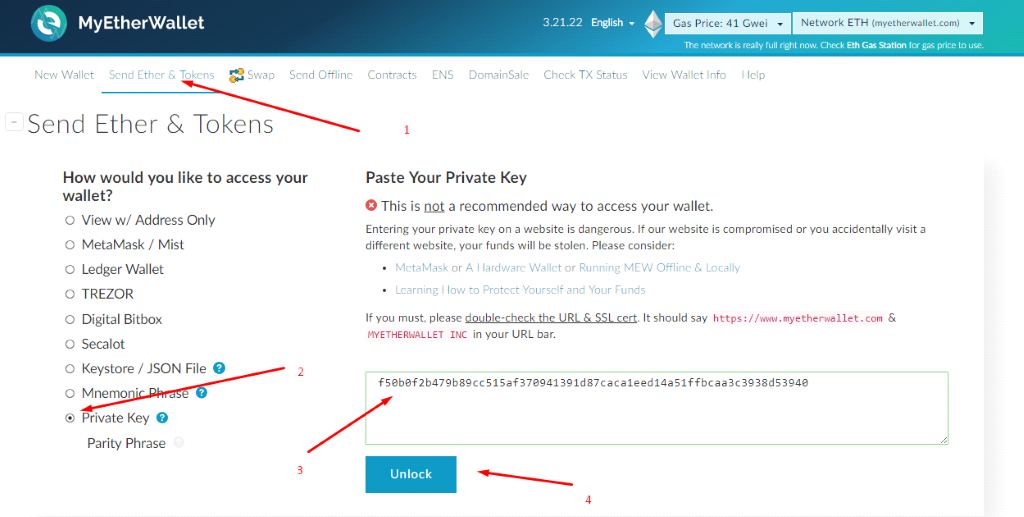
Task: Go to the Contracts tab
Action: 392,75
